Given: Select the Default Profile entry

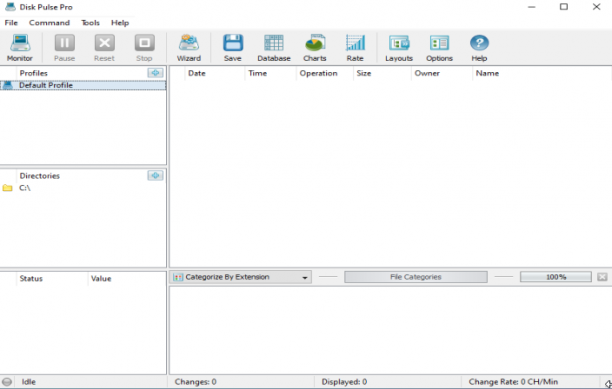Looking at the screenshot, I should [83, 85].
